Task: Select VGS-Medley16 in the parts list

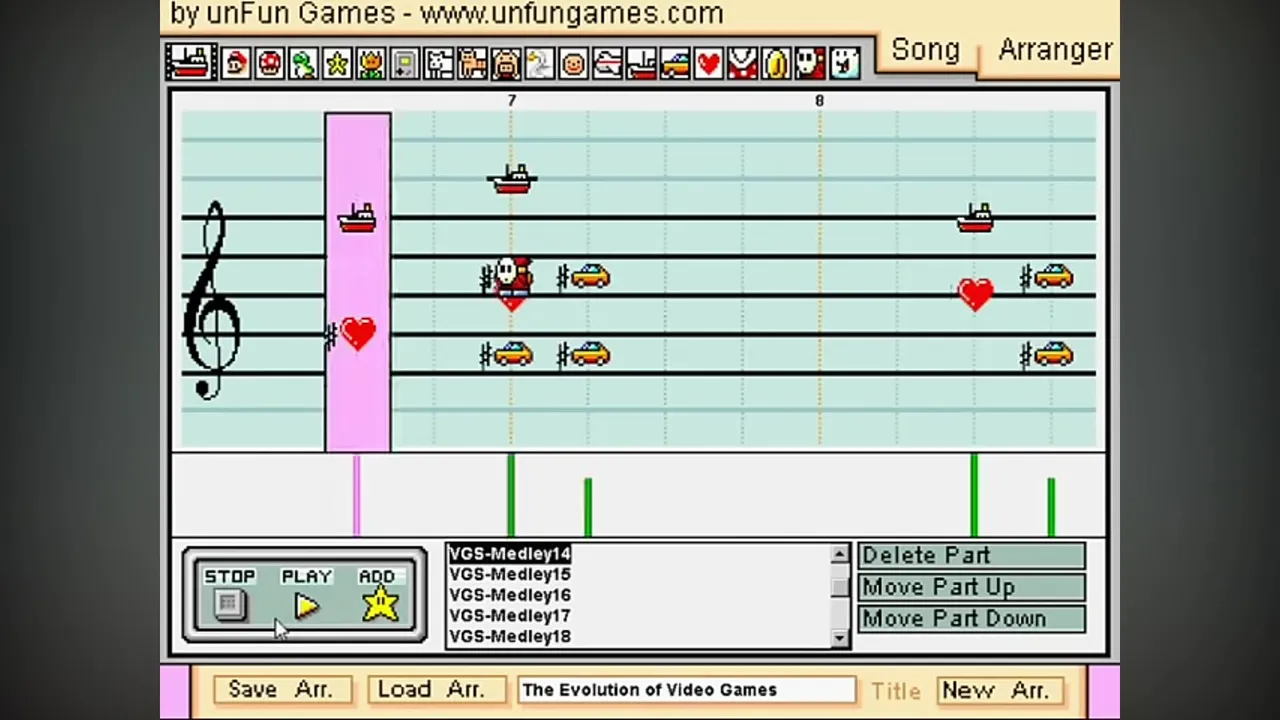Action: coord(509,595)
